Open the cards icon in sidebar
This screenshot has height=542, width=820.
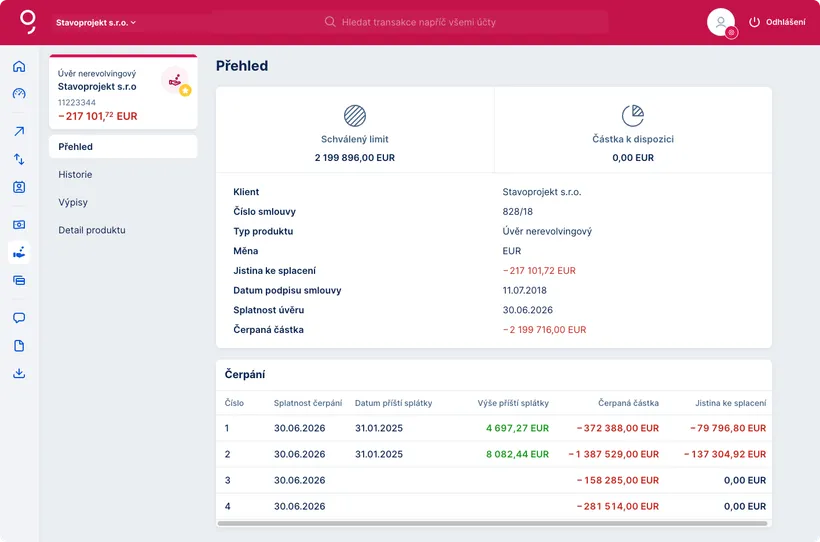click(x=19, y=281)
